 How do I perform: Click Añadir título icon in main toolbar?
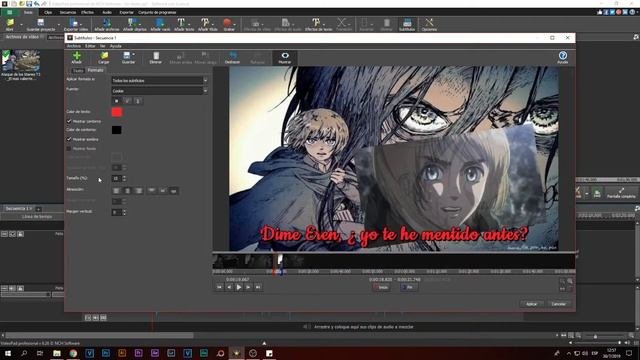(x=205, y=24)
